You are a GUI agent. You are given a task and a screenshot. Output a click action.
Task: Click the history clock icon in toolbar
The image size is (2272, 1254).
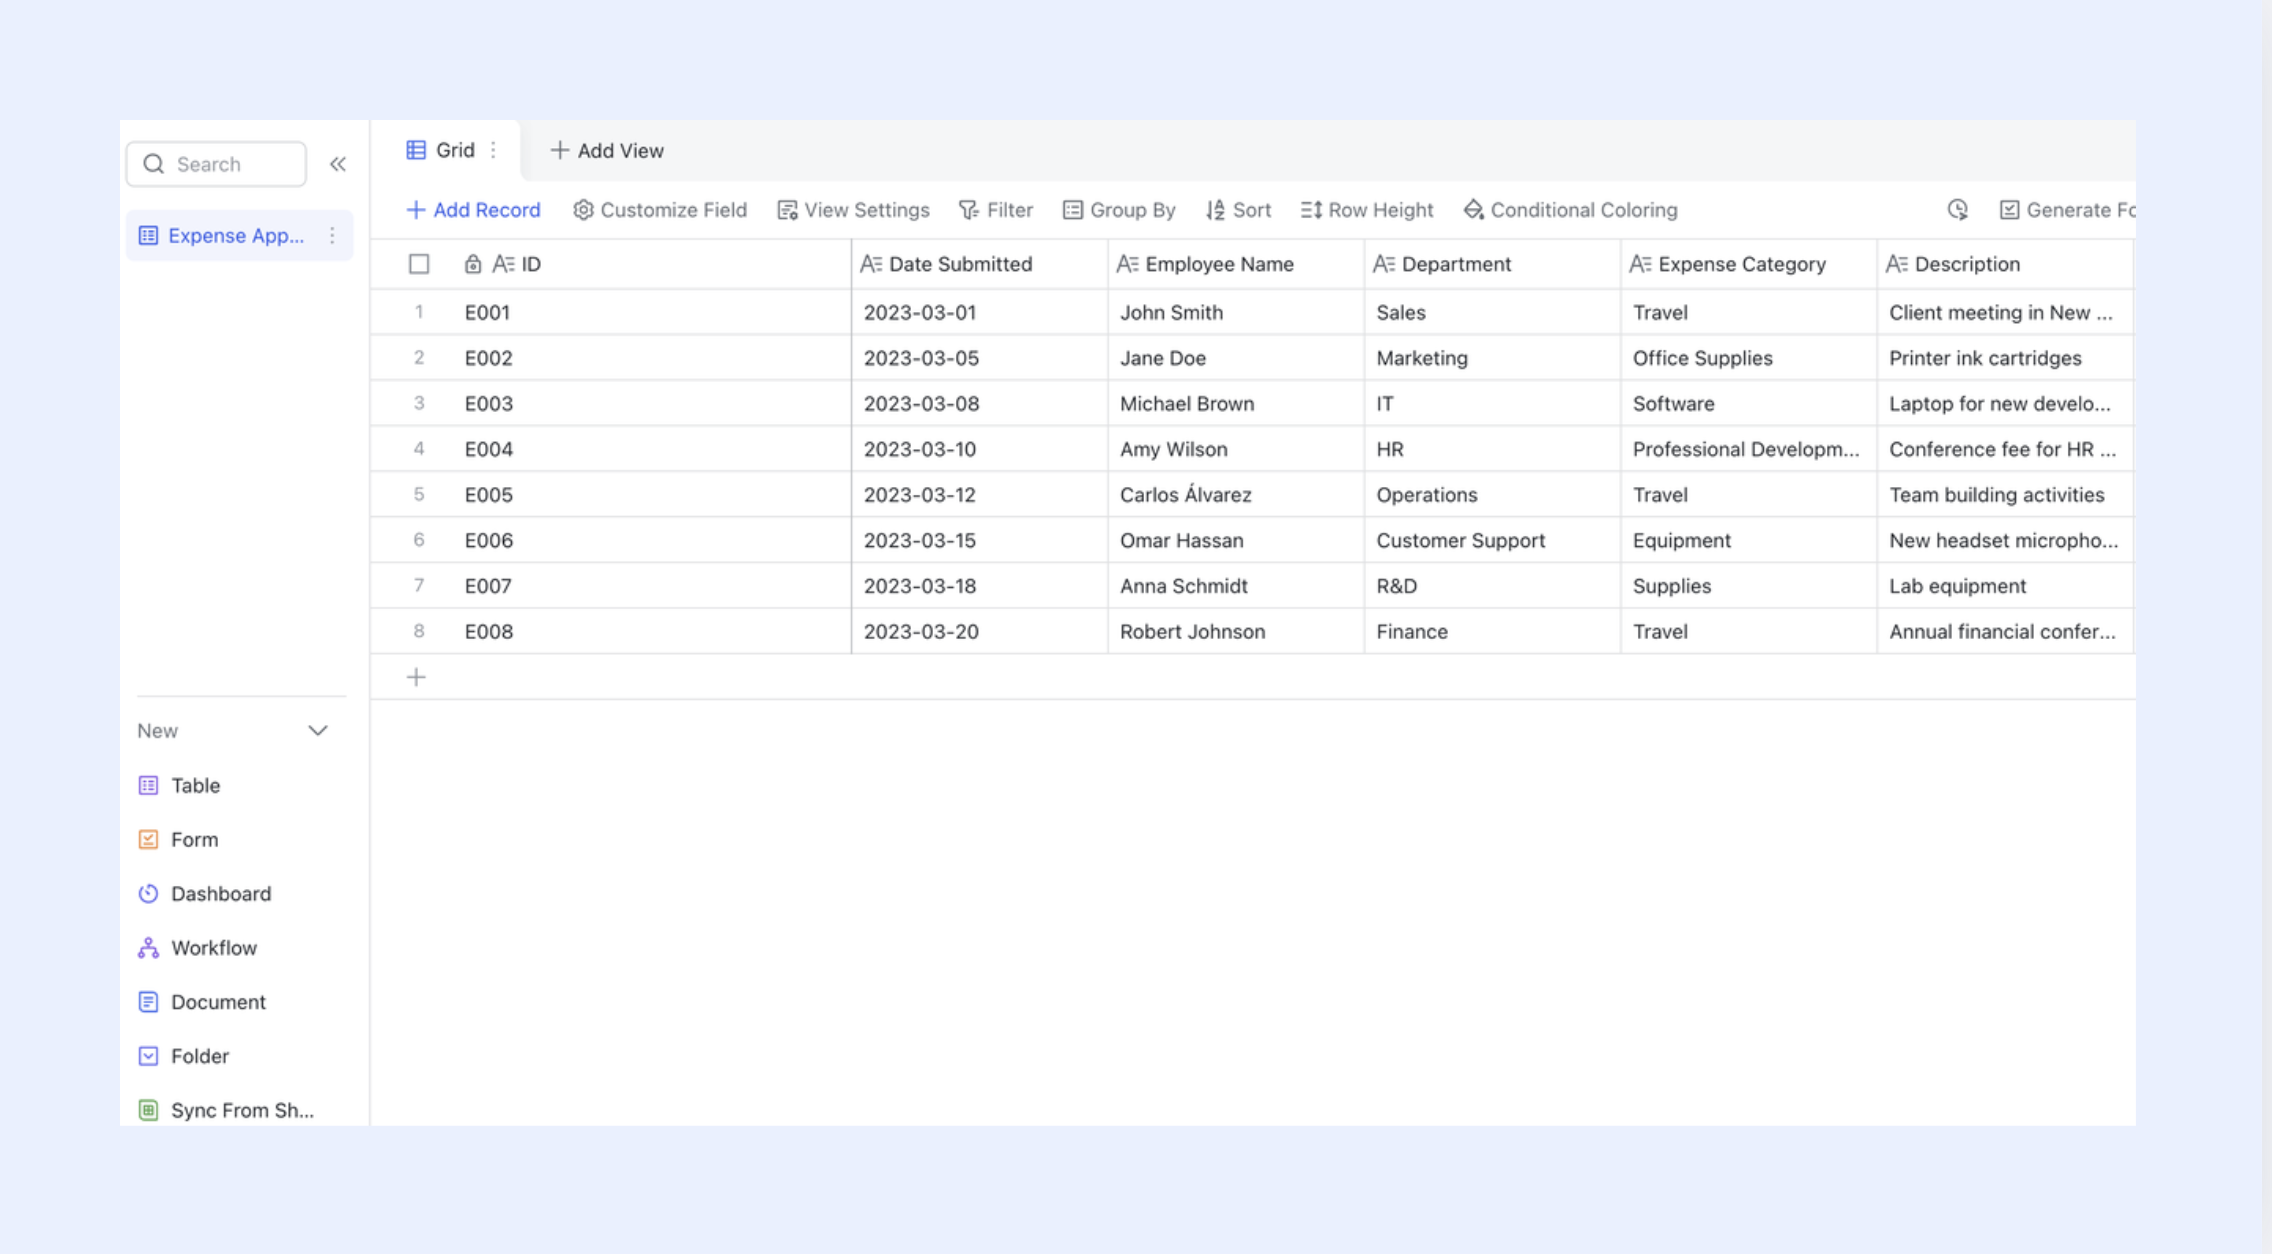(x=1958, y=210)
